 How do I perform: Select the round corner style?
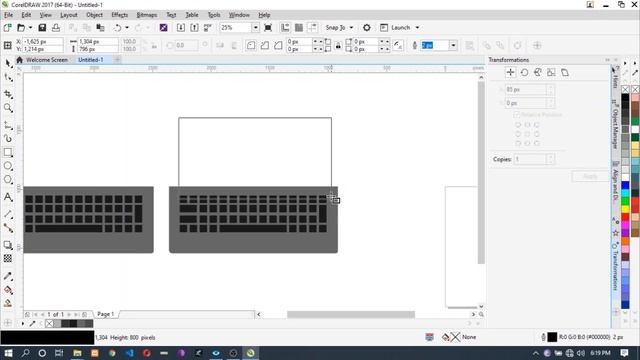(x=251, y=45)
